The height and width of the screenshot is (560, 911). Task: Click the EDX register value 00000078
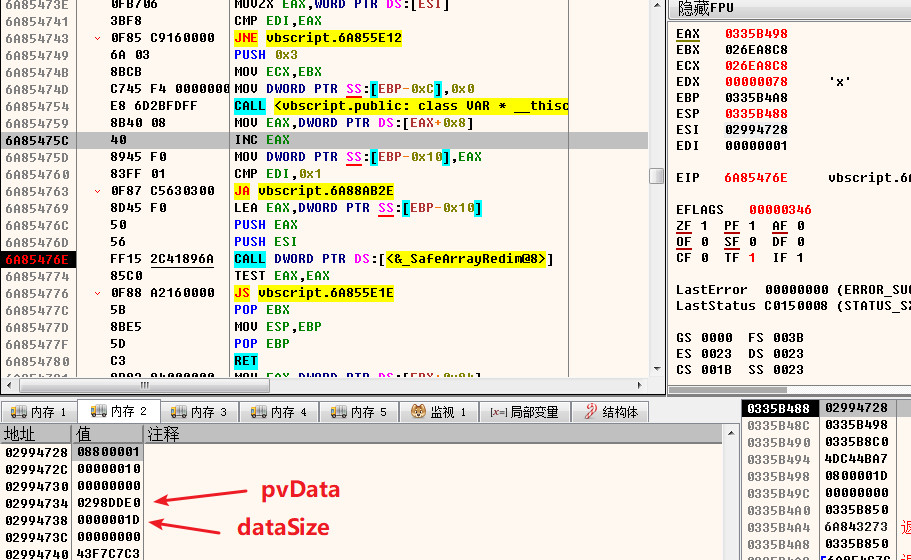coord(756,82)
